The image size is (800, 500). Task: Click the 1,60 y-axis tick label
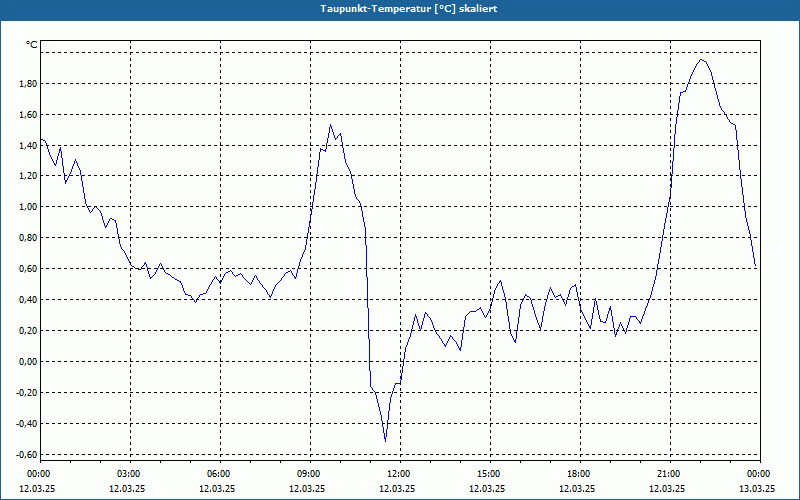point(28,115)
